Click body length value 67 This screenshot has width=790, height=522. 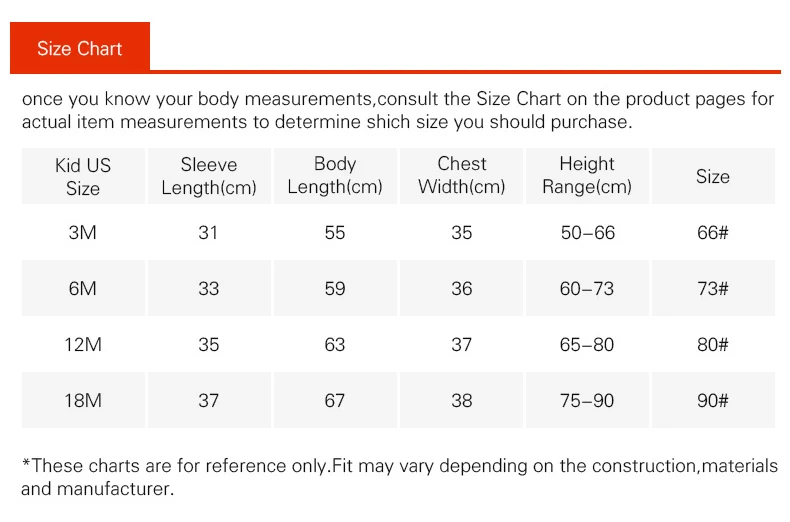(335, 400)
